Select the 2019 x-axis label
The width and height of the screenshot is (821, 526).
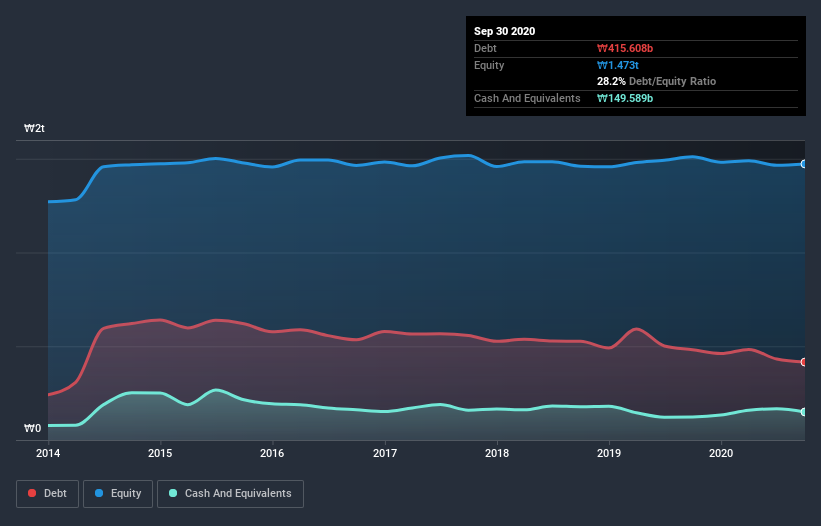609,453
